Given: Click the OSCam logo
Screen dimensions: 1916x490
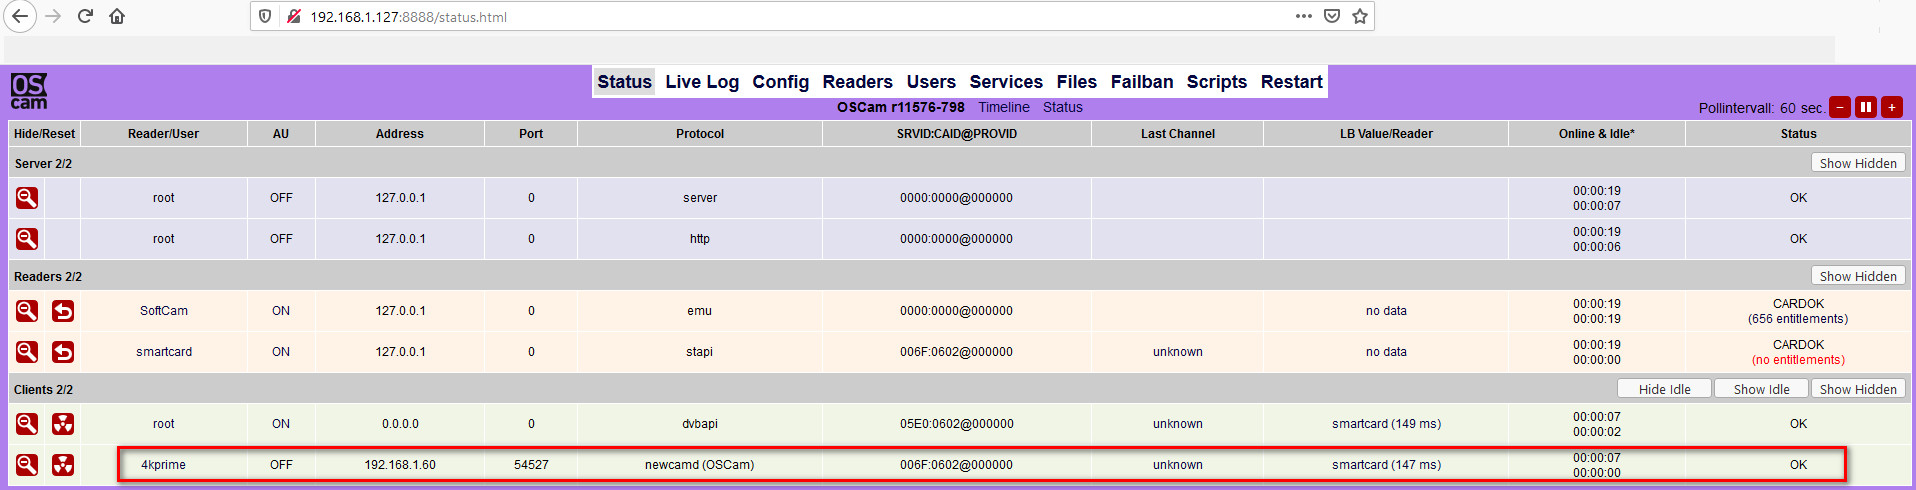Looking at the screenshot, I should [x=29, y=91].
